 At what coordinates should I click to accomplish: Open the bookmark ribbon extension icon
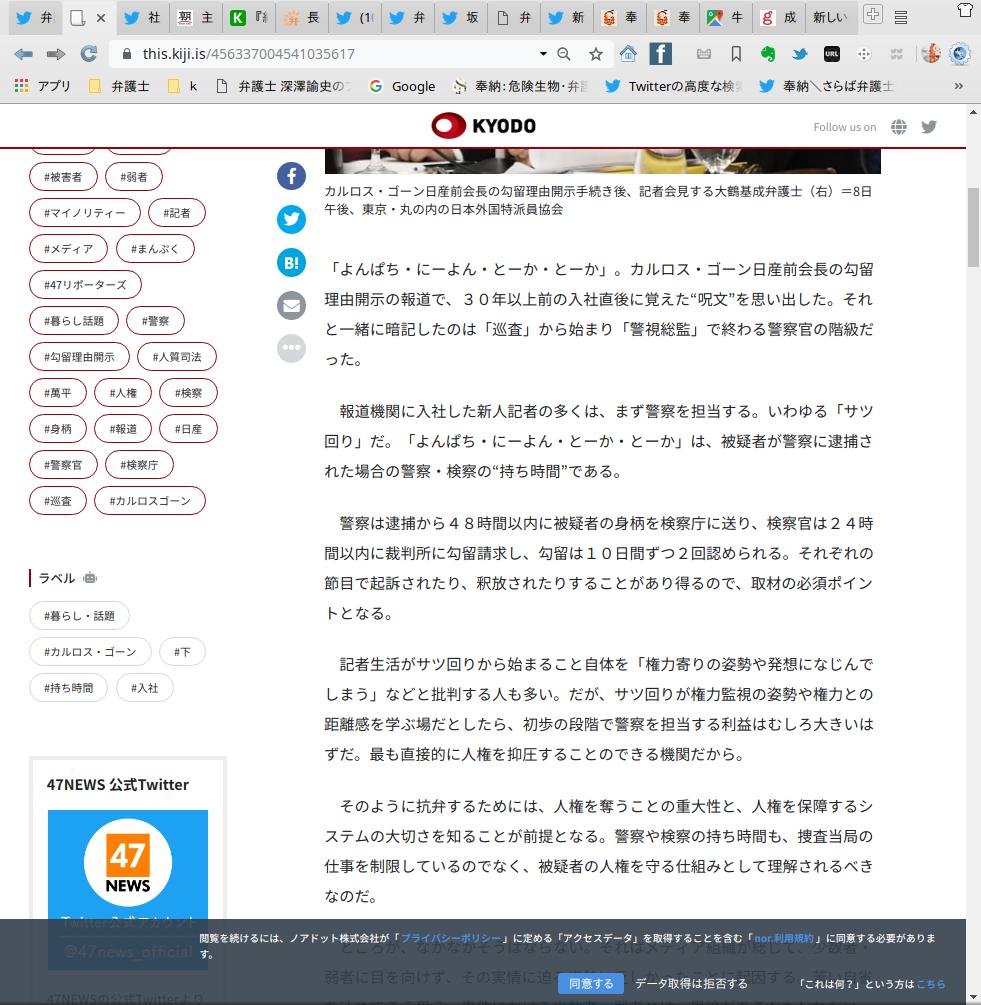pos(736,54)
